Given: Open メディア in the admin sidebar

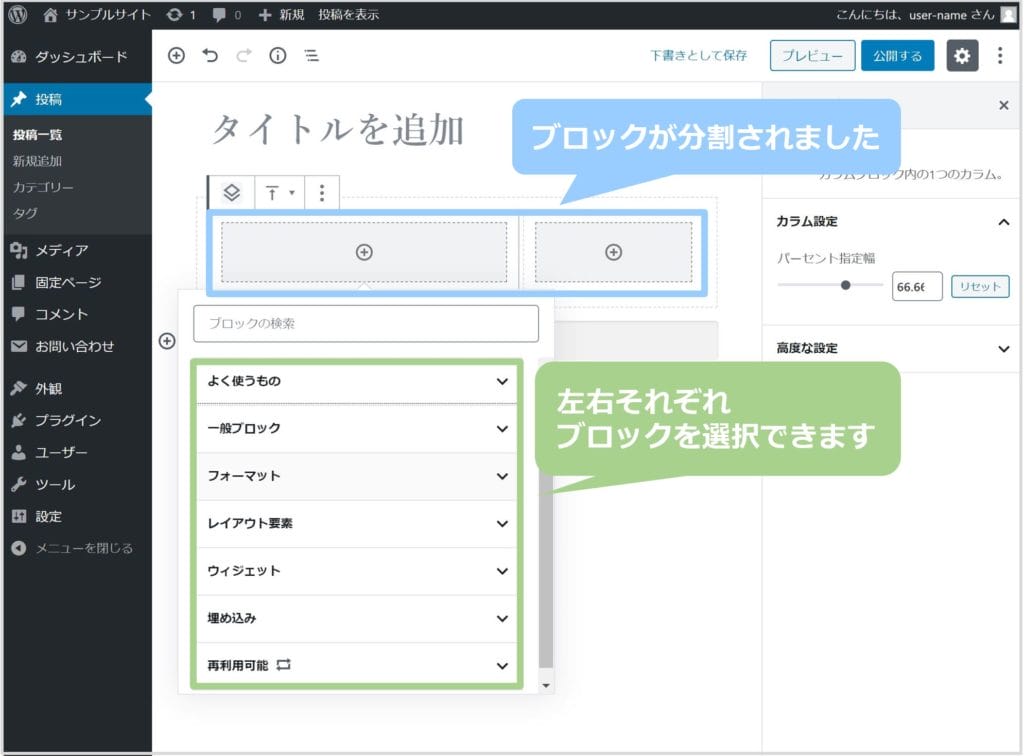Looking at the screenshot, I should click(62, 250).
